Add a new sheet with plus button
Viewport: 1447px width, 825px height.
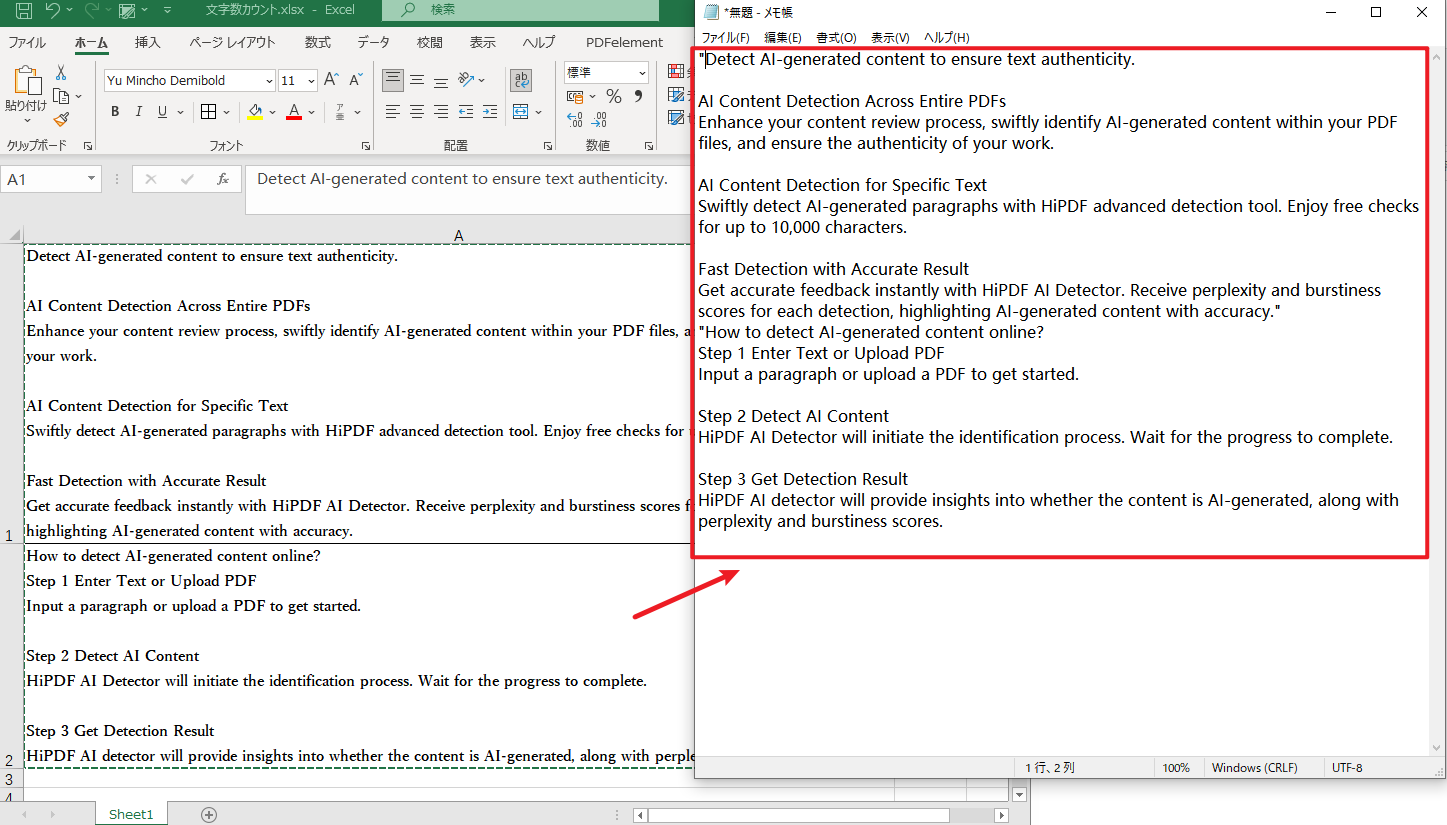[209, 814]
